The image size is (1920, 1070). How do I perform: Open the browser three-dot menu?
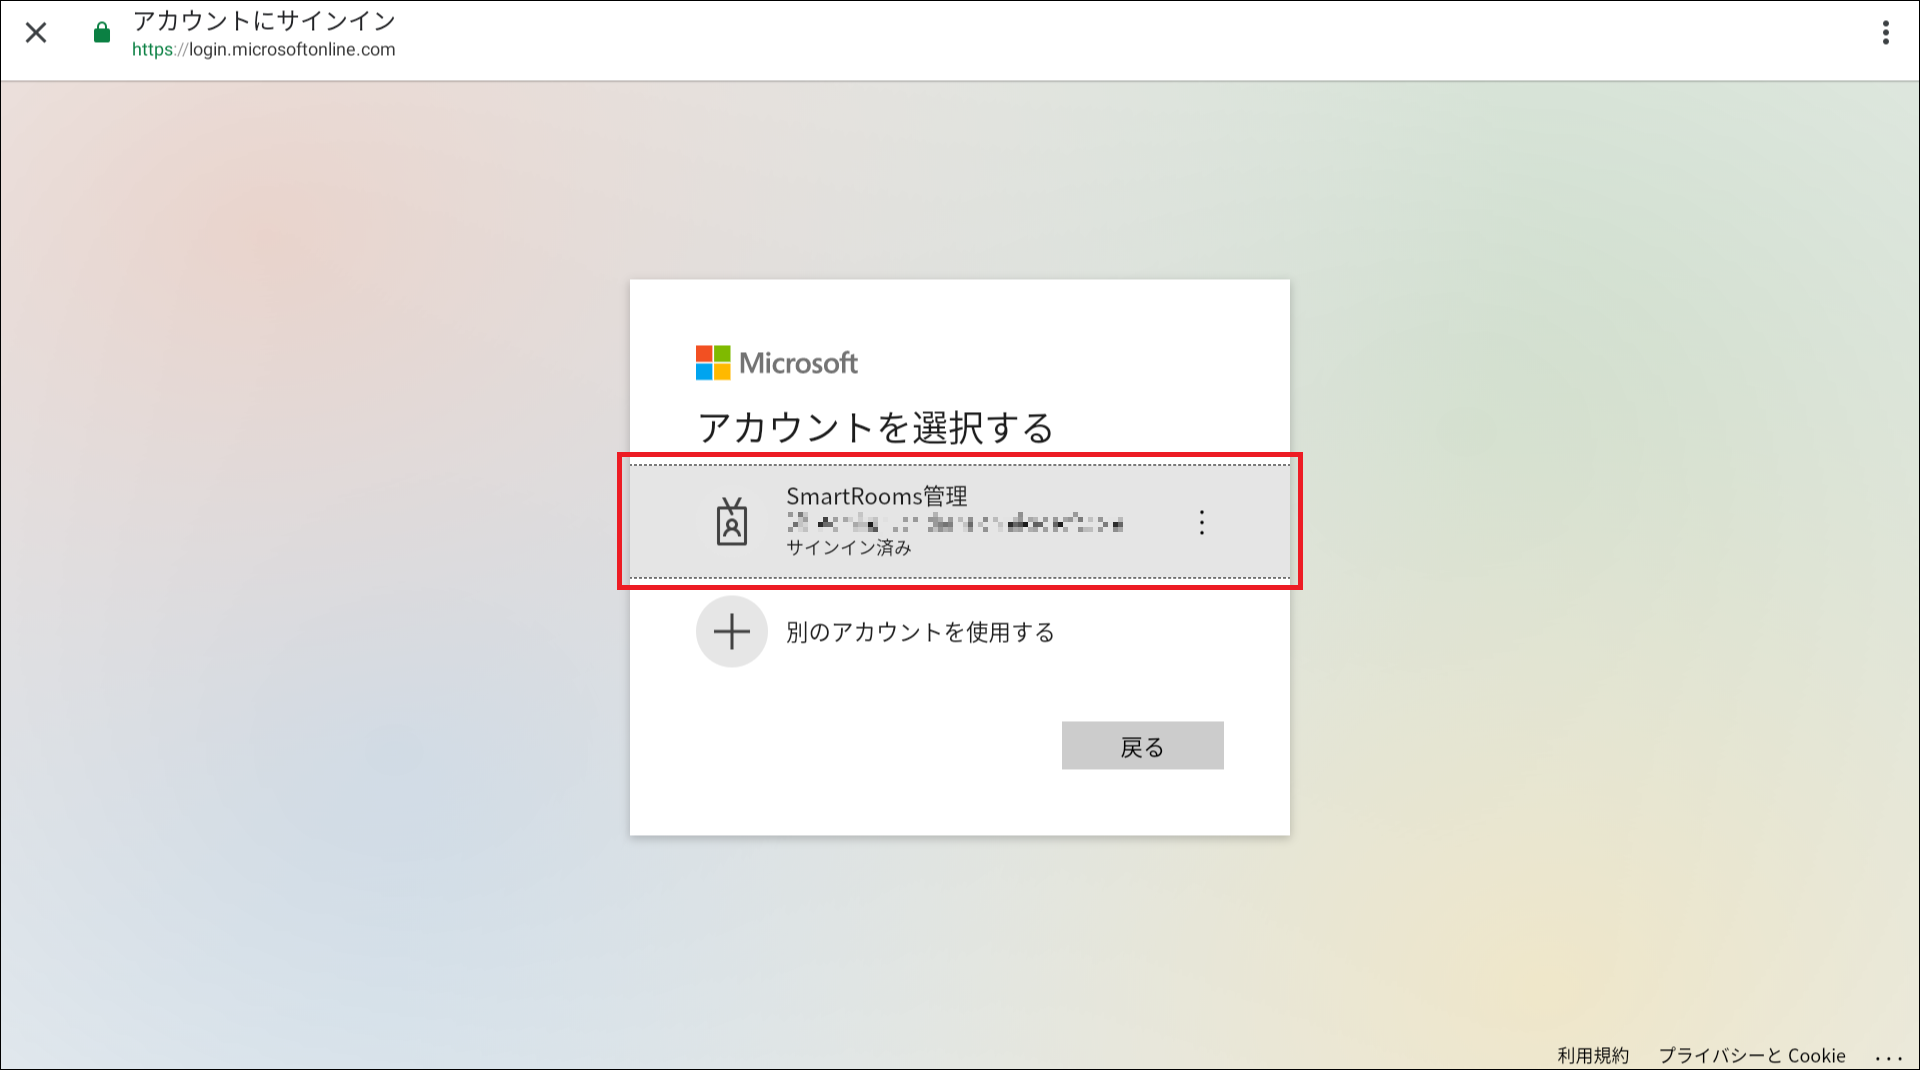coord(1885,33)
